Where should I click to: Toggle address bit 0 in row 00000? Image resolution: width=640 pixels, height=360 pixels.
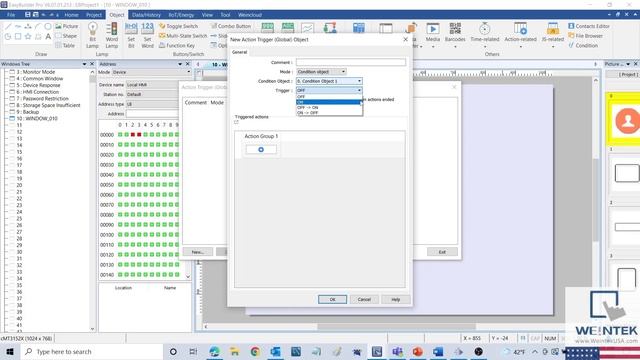pyautogui.click(x=120, y=135)
